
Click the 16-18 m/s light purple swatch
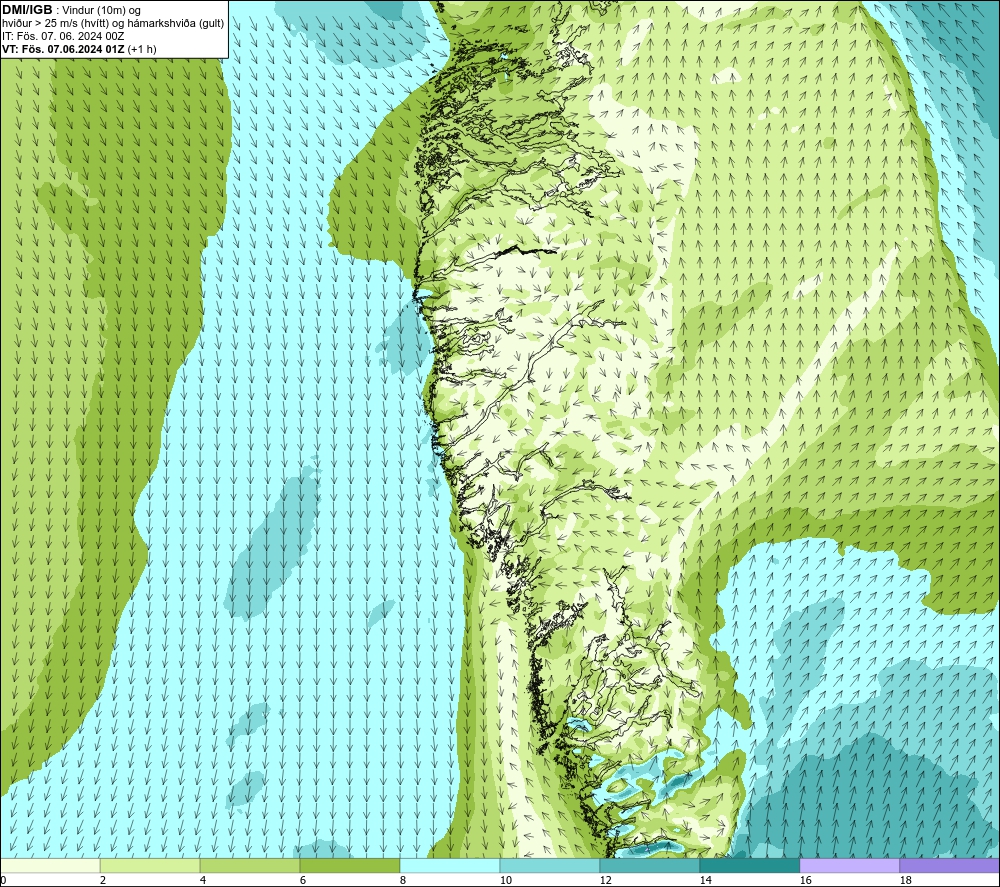click(x=849, y=865)
